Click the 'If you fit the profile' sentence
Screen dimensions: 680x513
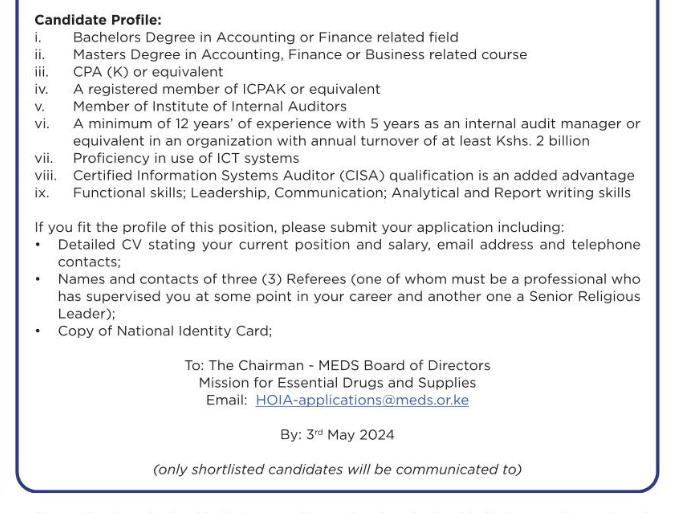(299, 227)
